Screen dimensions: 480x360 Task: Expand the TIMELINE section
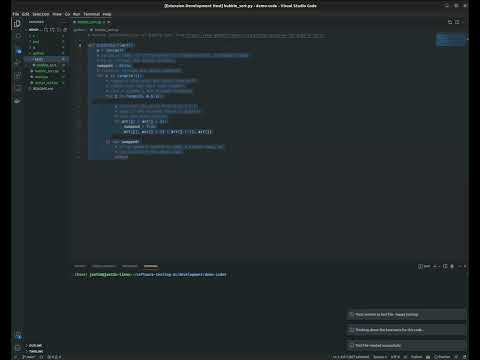point(36,351)
